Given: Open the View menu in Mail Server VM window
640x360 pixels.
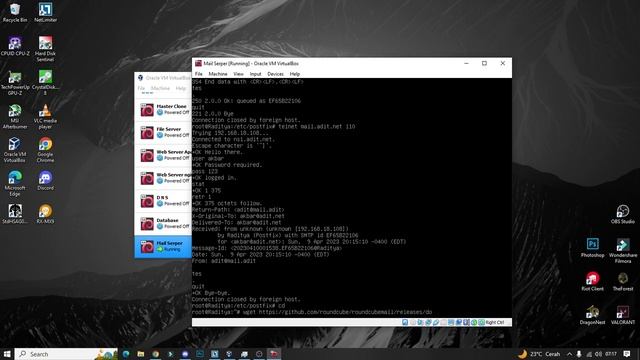Looking at the screenshot, I should coord(238,74).
